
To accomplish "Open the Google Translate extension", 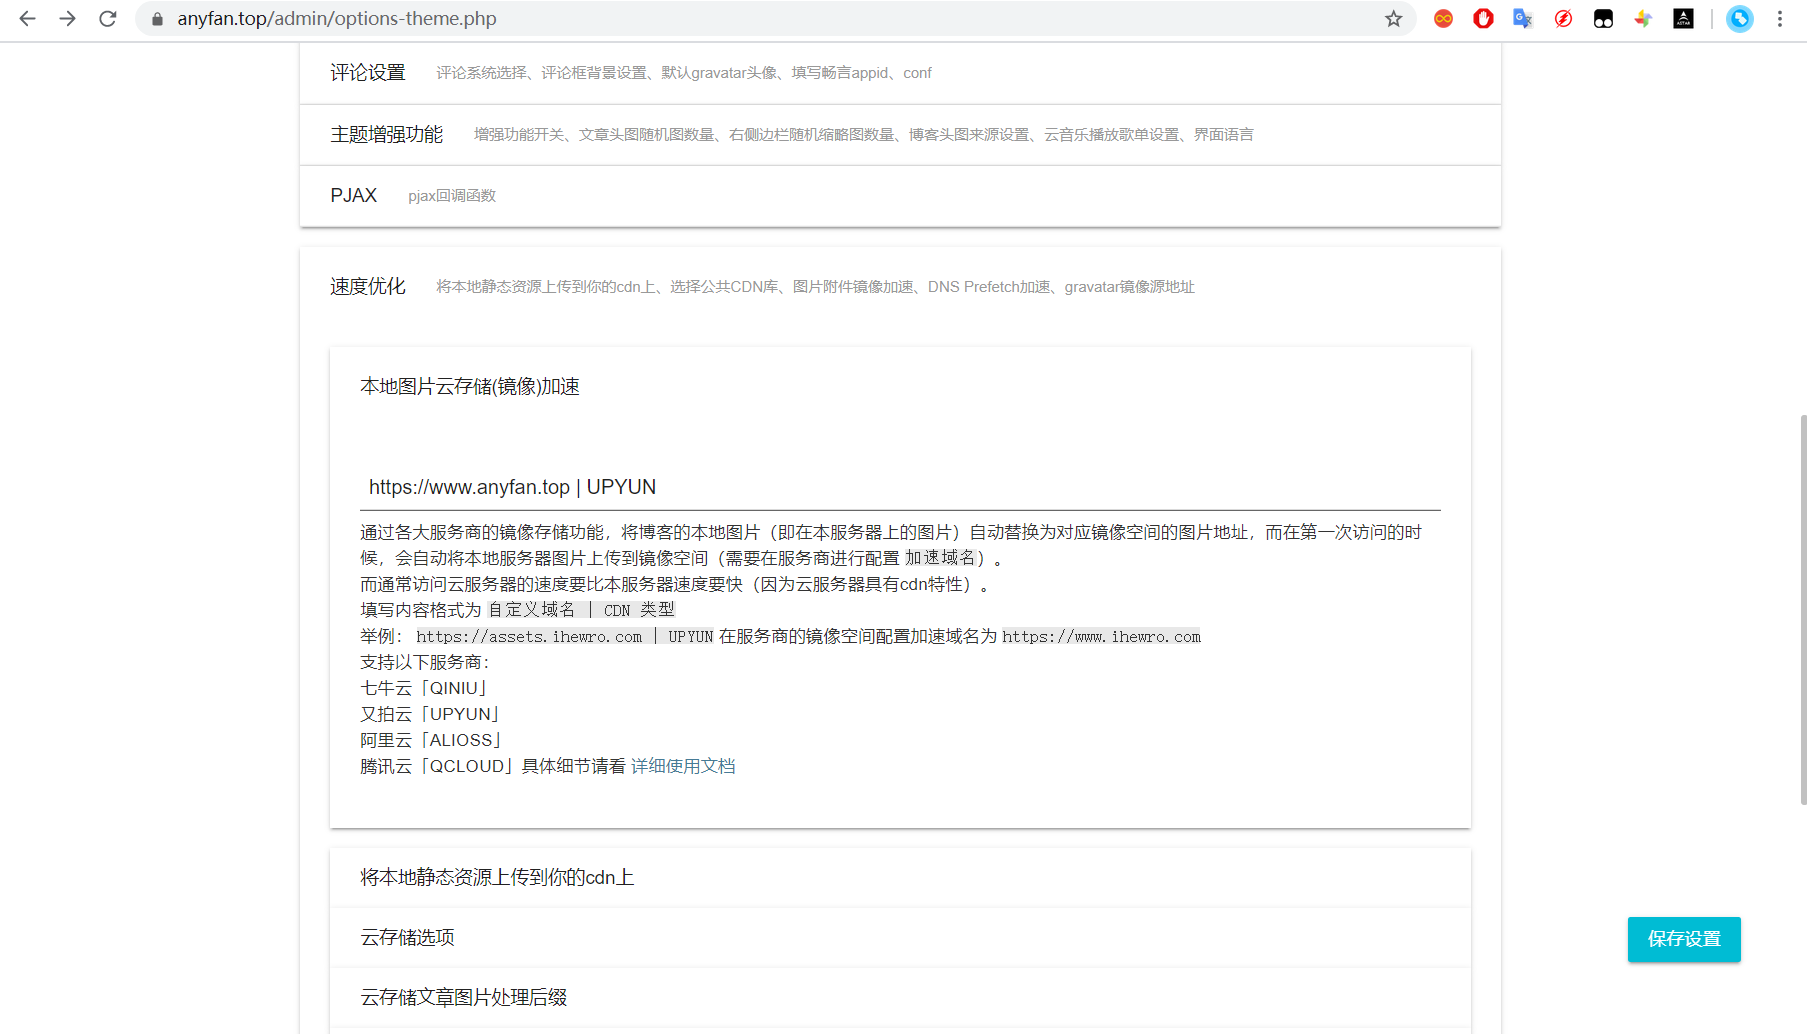I will click(x=1523, y=19).
